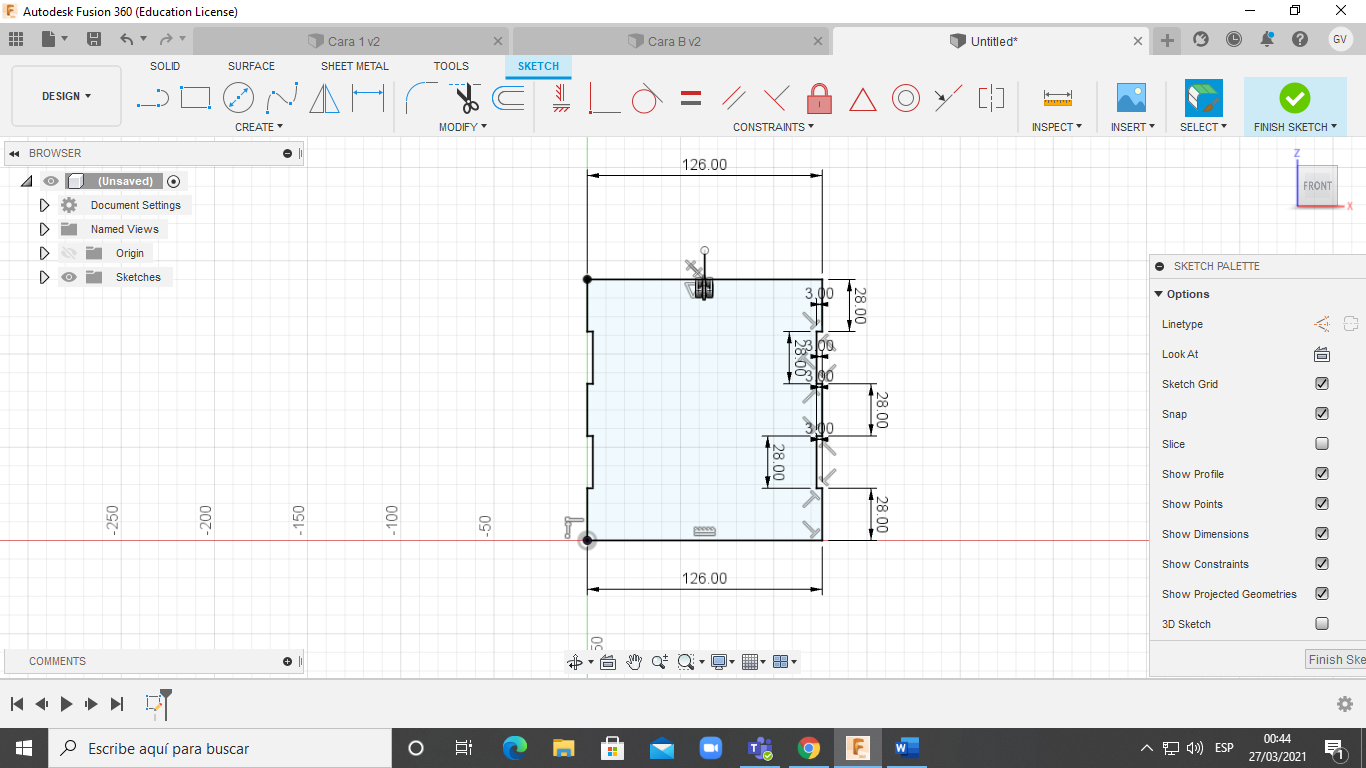Image resolution: width=1366 pixels, height=768 pixels.
Task: Disable the Sketch Grid checkbox
Action: click(1321, 384)
